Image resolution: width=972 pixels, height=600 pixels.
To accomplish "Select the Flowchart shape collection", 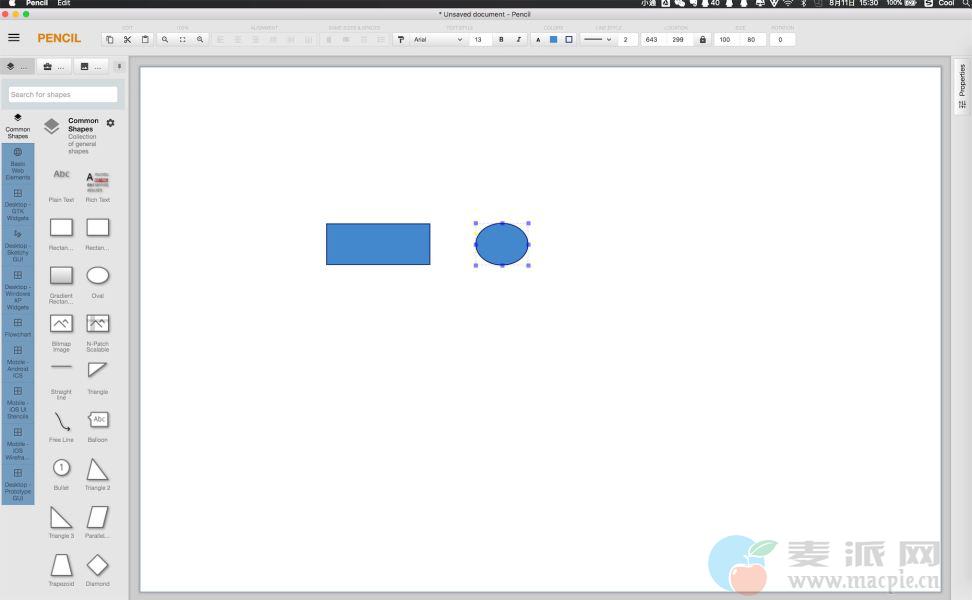I will (18, 327).
